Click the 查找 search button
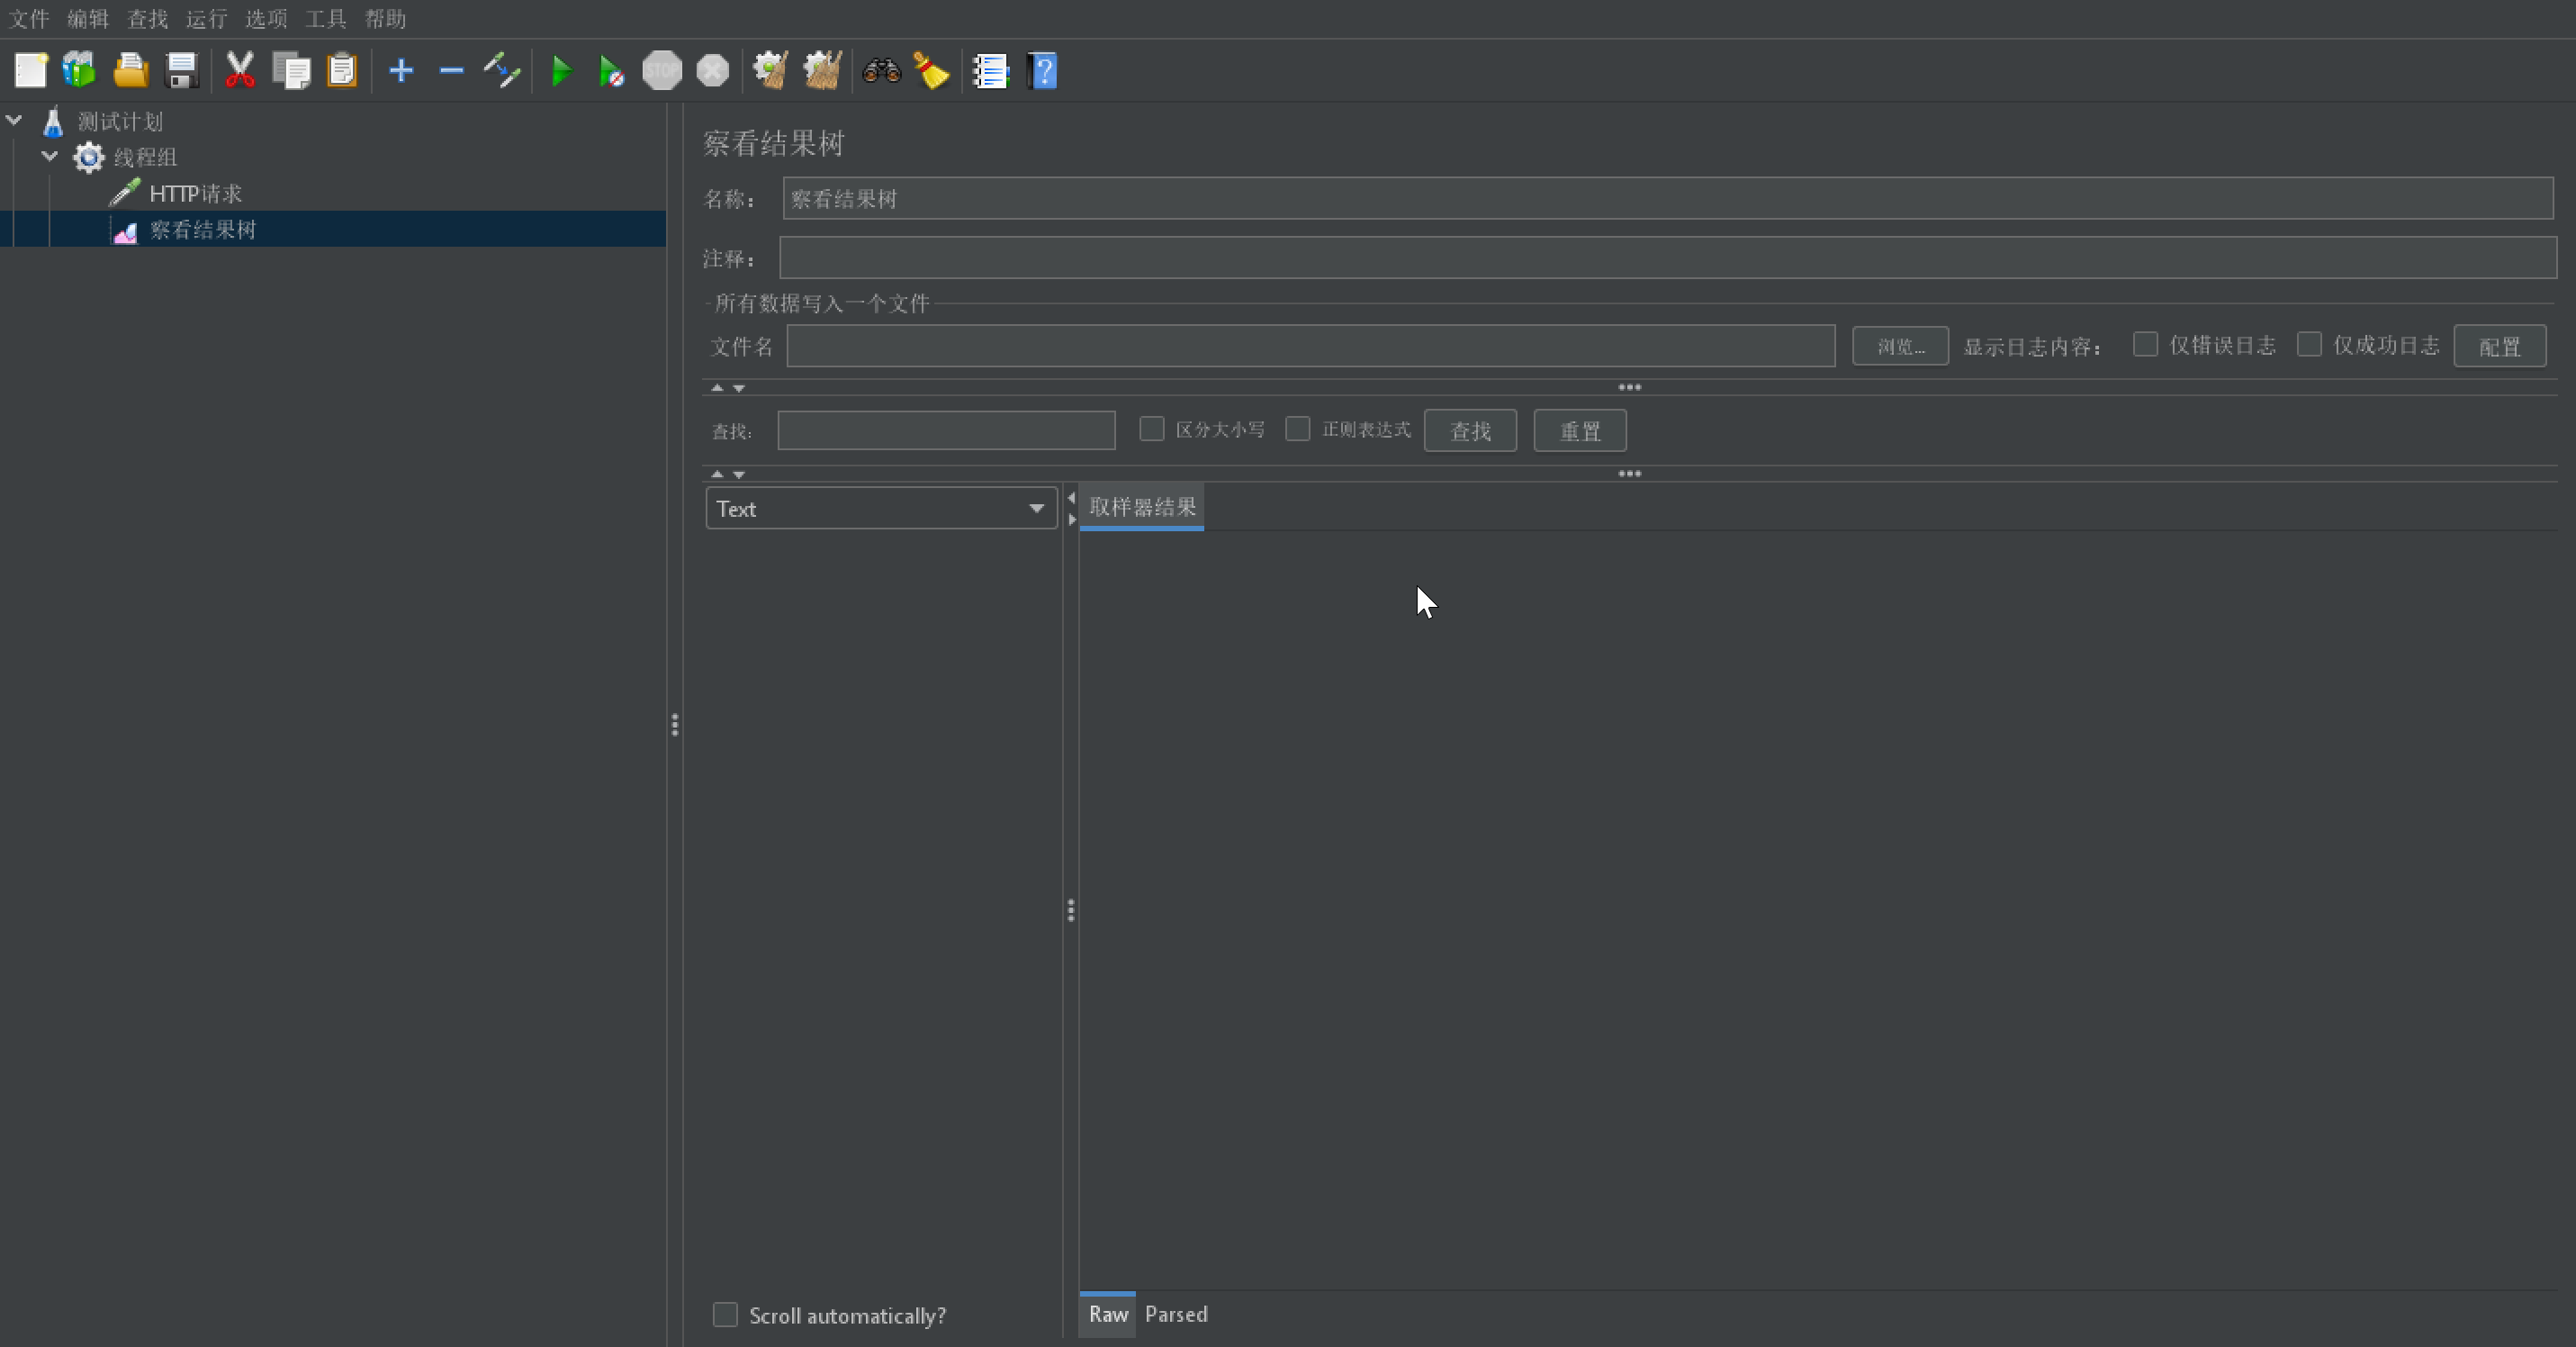 1471,429
